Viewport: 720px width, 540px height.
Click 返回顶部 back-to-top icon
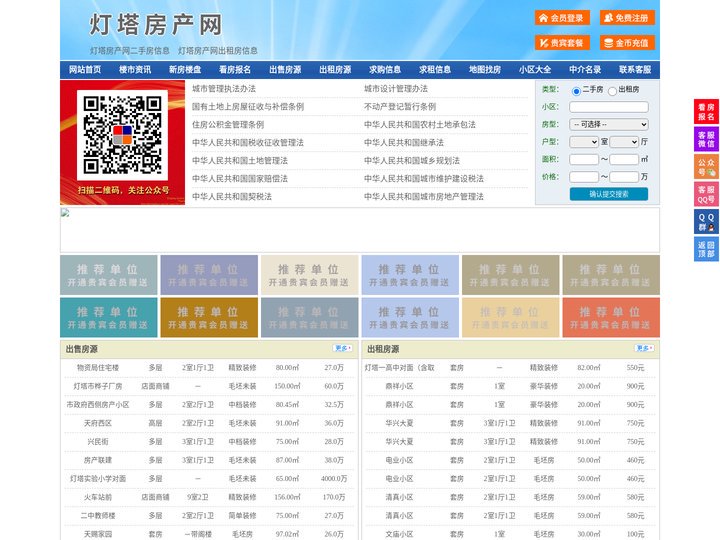pyautogui.click(x=706, y=249)
